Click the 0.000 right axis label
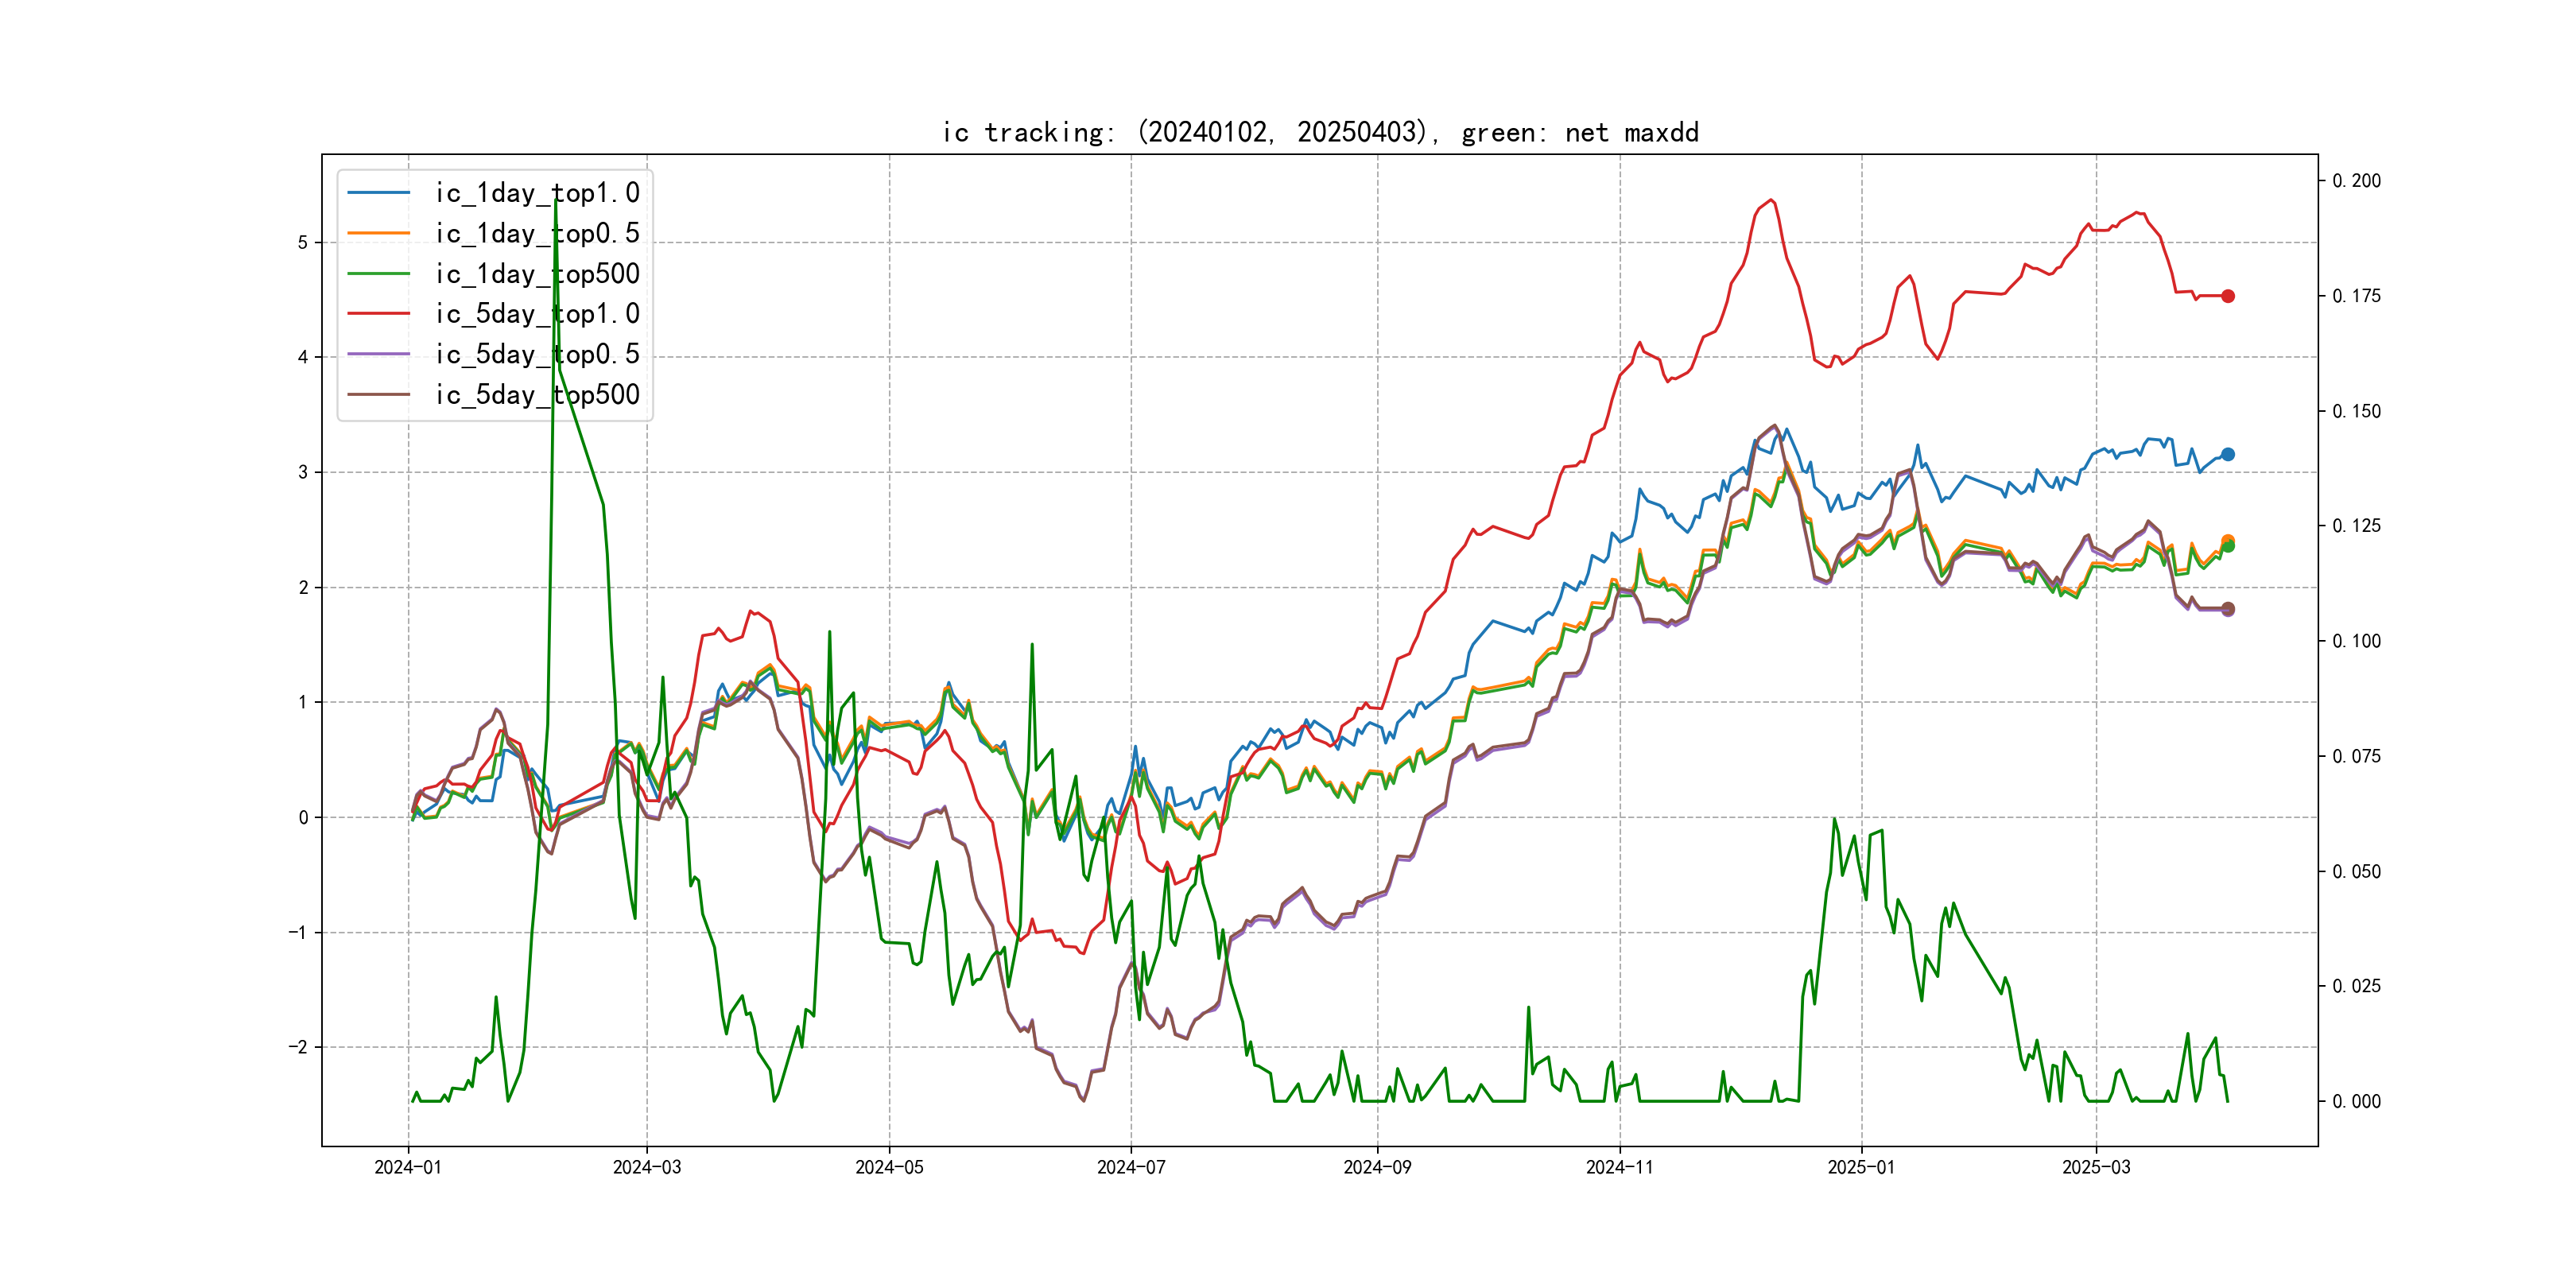Viewport: 2576px width, 1288px height. (x=2356, y=1101)
